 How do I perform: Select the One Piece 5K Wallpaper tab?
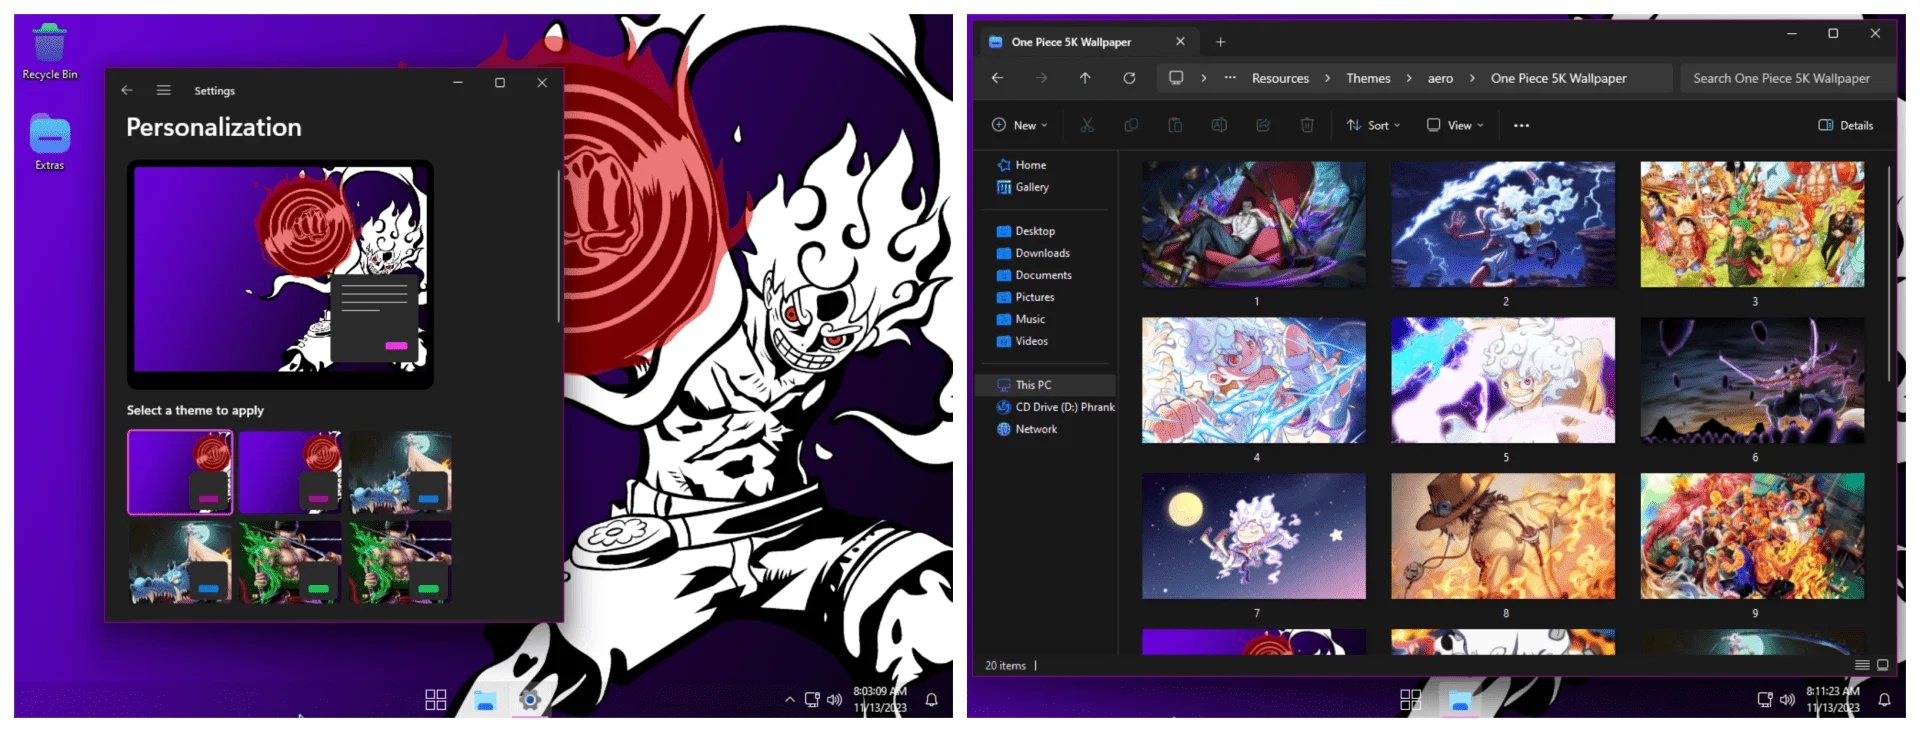click(1086, 42)
